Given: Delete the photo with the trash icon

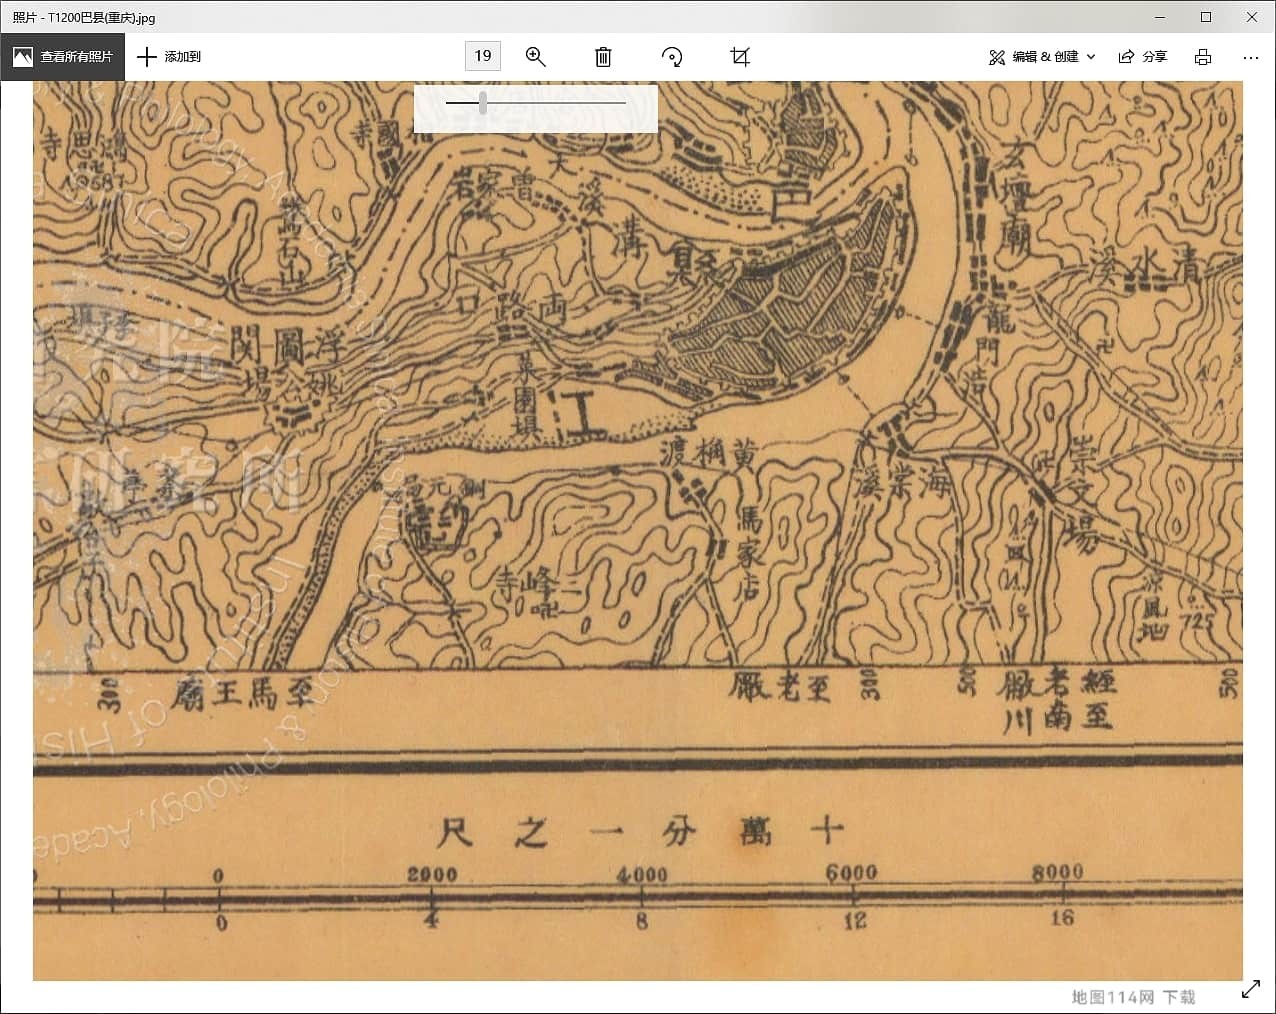Looking at the screenshot, I should click(x=603, y=57).
